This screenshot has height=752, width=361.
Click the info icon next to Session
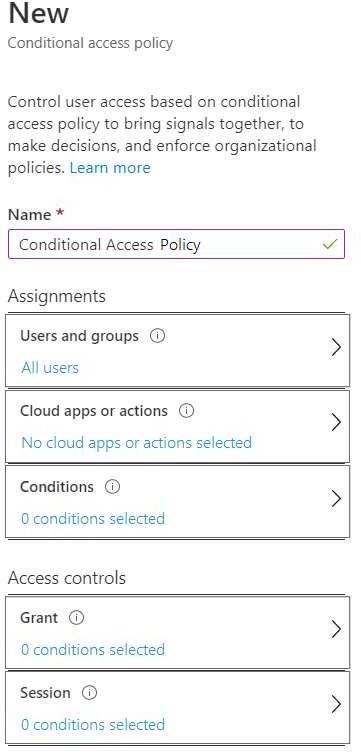point(89,693)
